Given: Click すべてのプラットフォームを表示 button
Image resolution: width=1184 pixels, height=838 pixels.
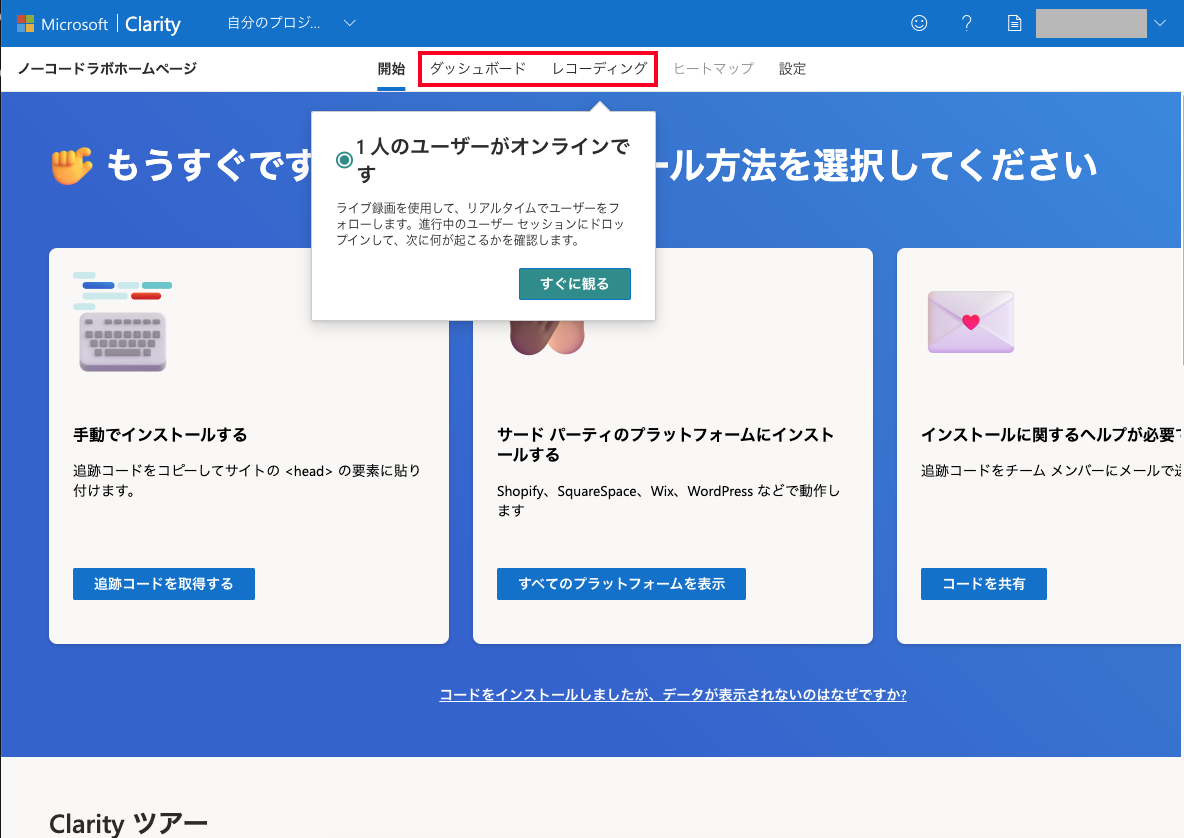Looking at the screenshot, I should 621,584.
